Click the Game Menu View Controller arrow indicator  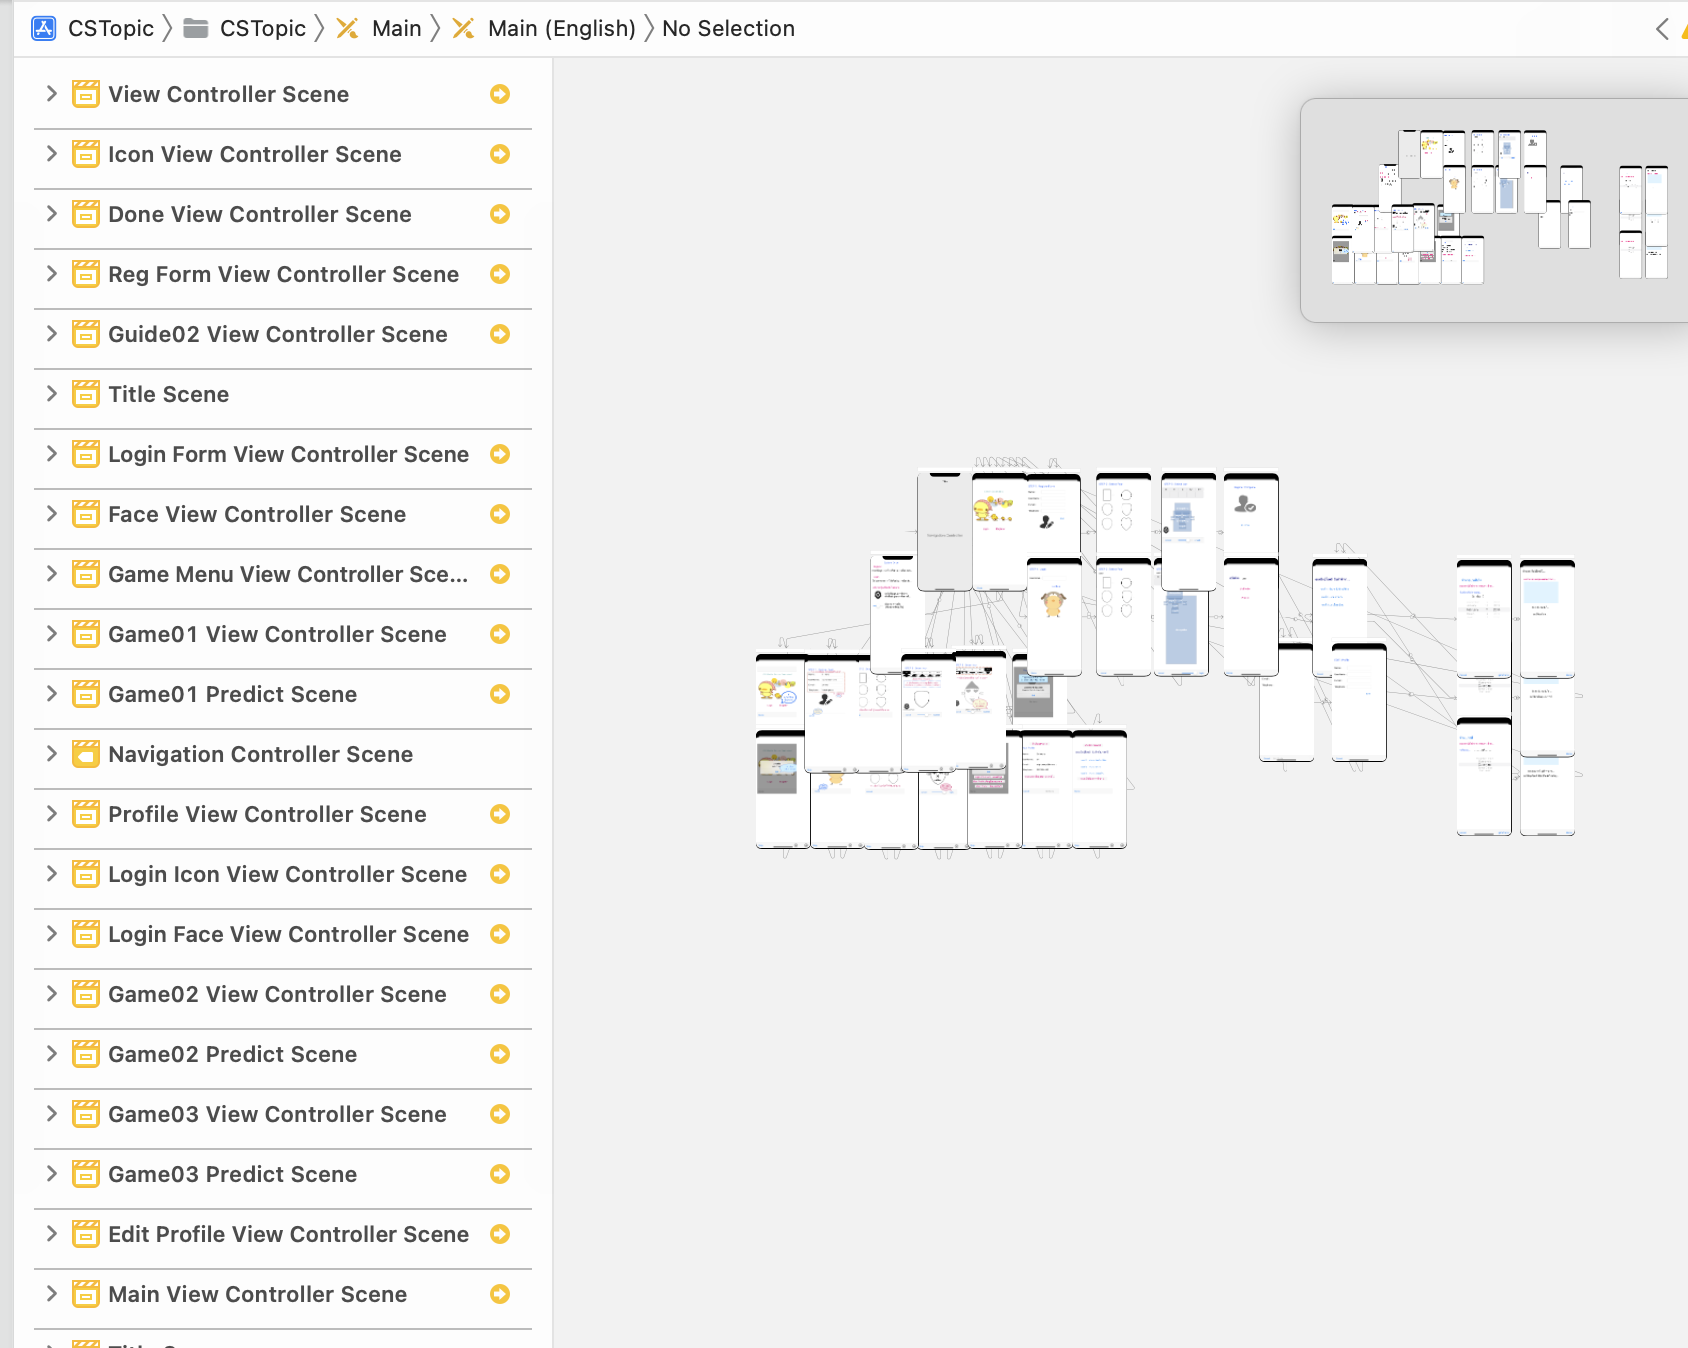click(x=500, y=574)
